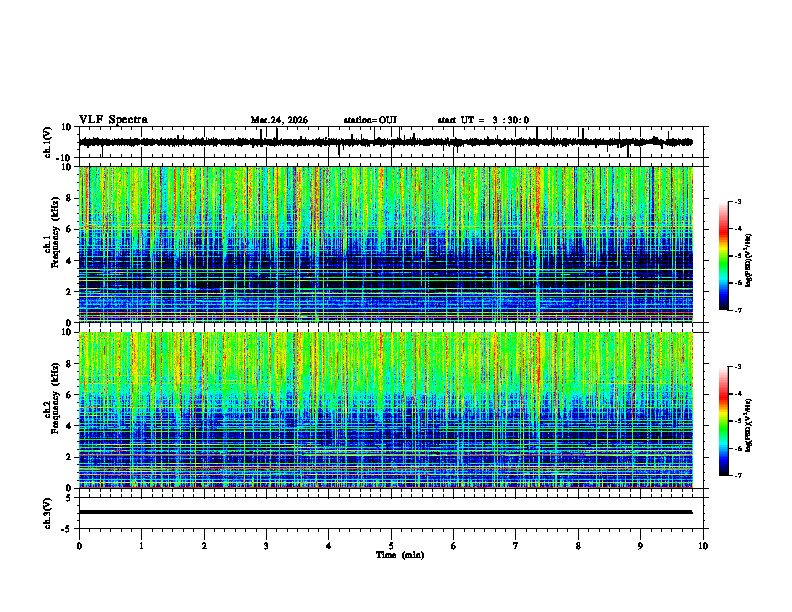Screen dimensions: 792x612
Task: Click time axis tick label "5"
Action: (391, 546)
